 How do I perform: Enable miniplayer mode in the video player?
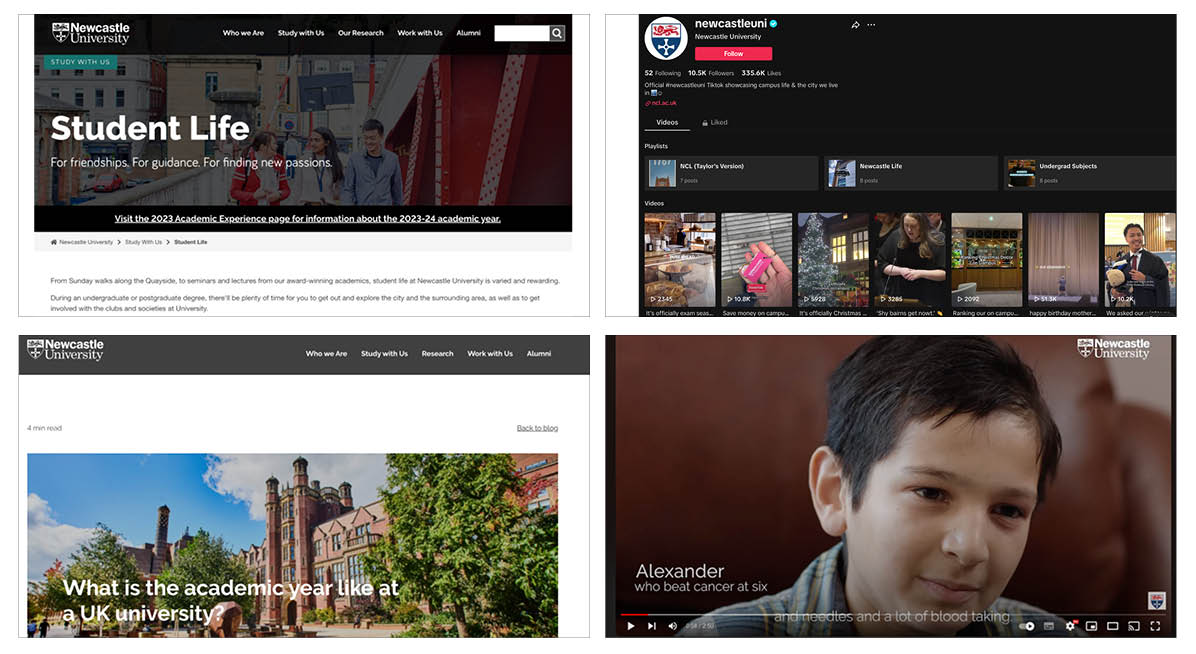click(x=1092, y=626)
